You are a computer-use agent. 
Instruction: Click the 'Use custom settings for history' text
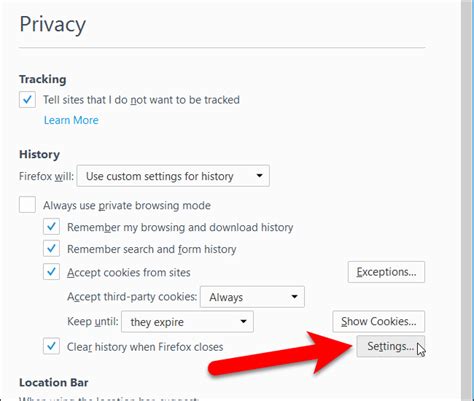tap(160, 176)
